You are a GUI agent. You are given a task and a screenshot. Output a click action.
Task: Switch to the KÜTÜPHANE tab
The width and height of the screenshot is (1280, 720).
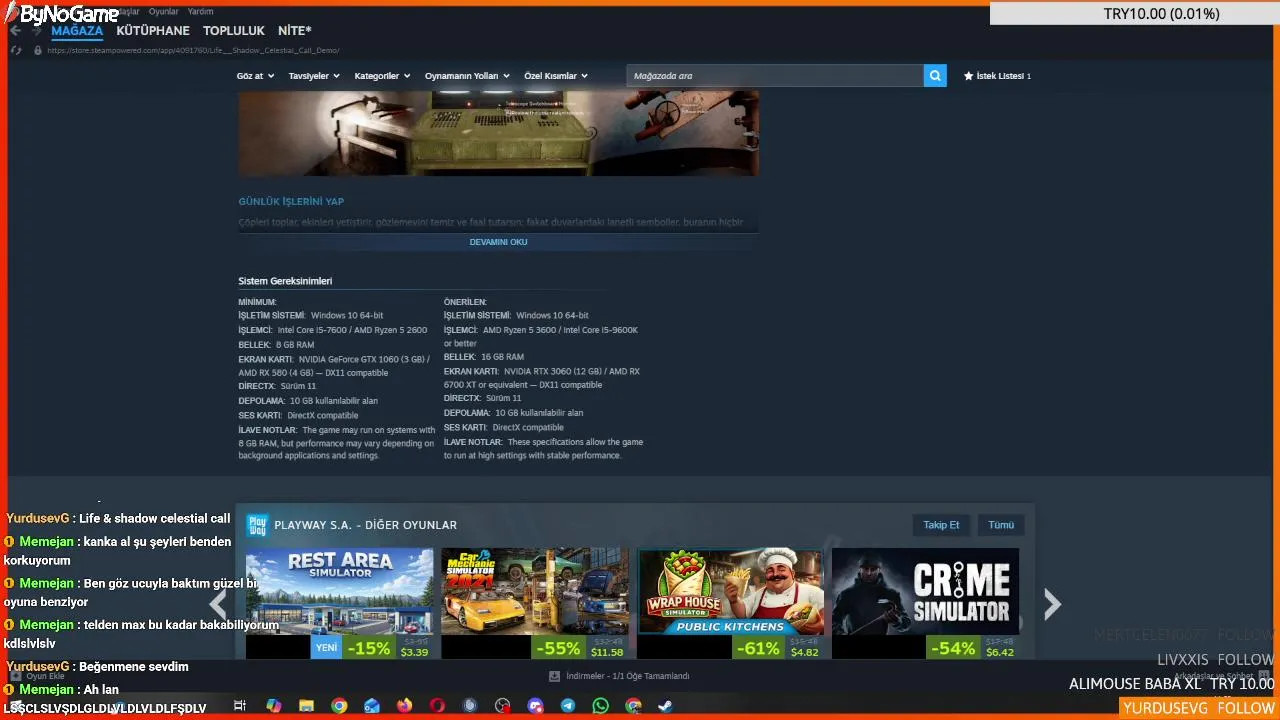pyautogui.click(x=153, y=31)
